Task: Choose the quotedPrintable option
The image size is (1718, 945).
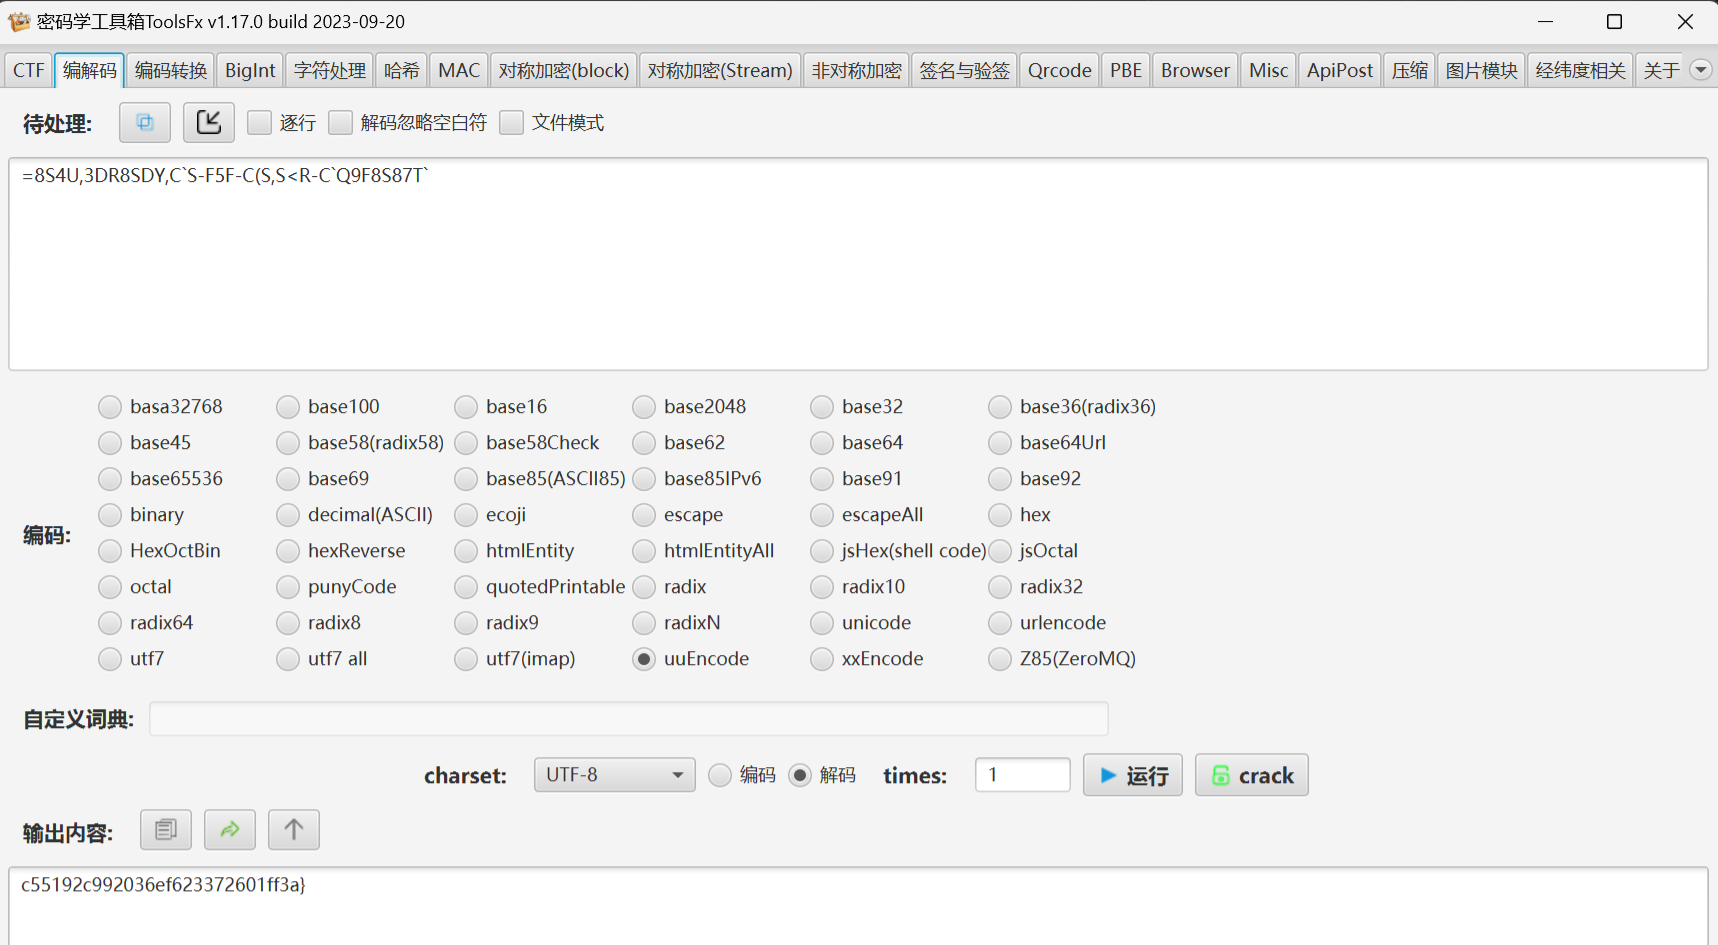Action: (466, 587)
